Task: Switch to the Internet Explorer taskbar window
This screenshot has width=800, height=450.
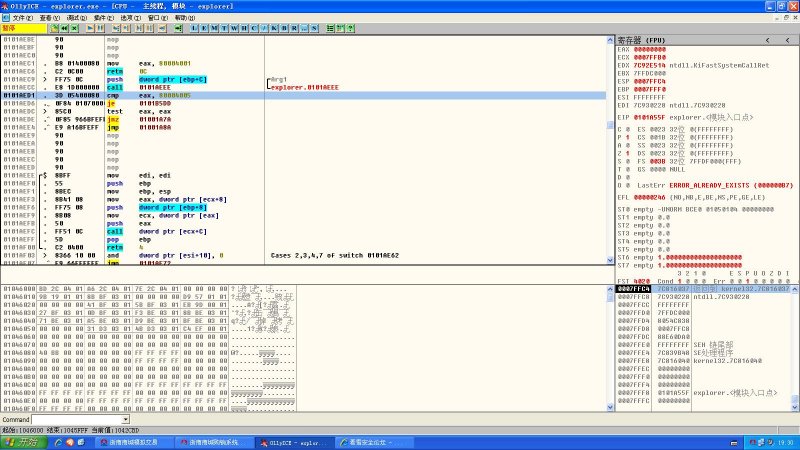Action: [374, 442]
